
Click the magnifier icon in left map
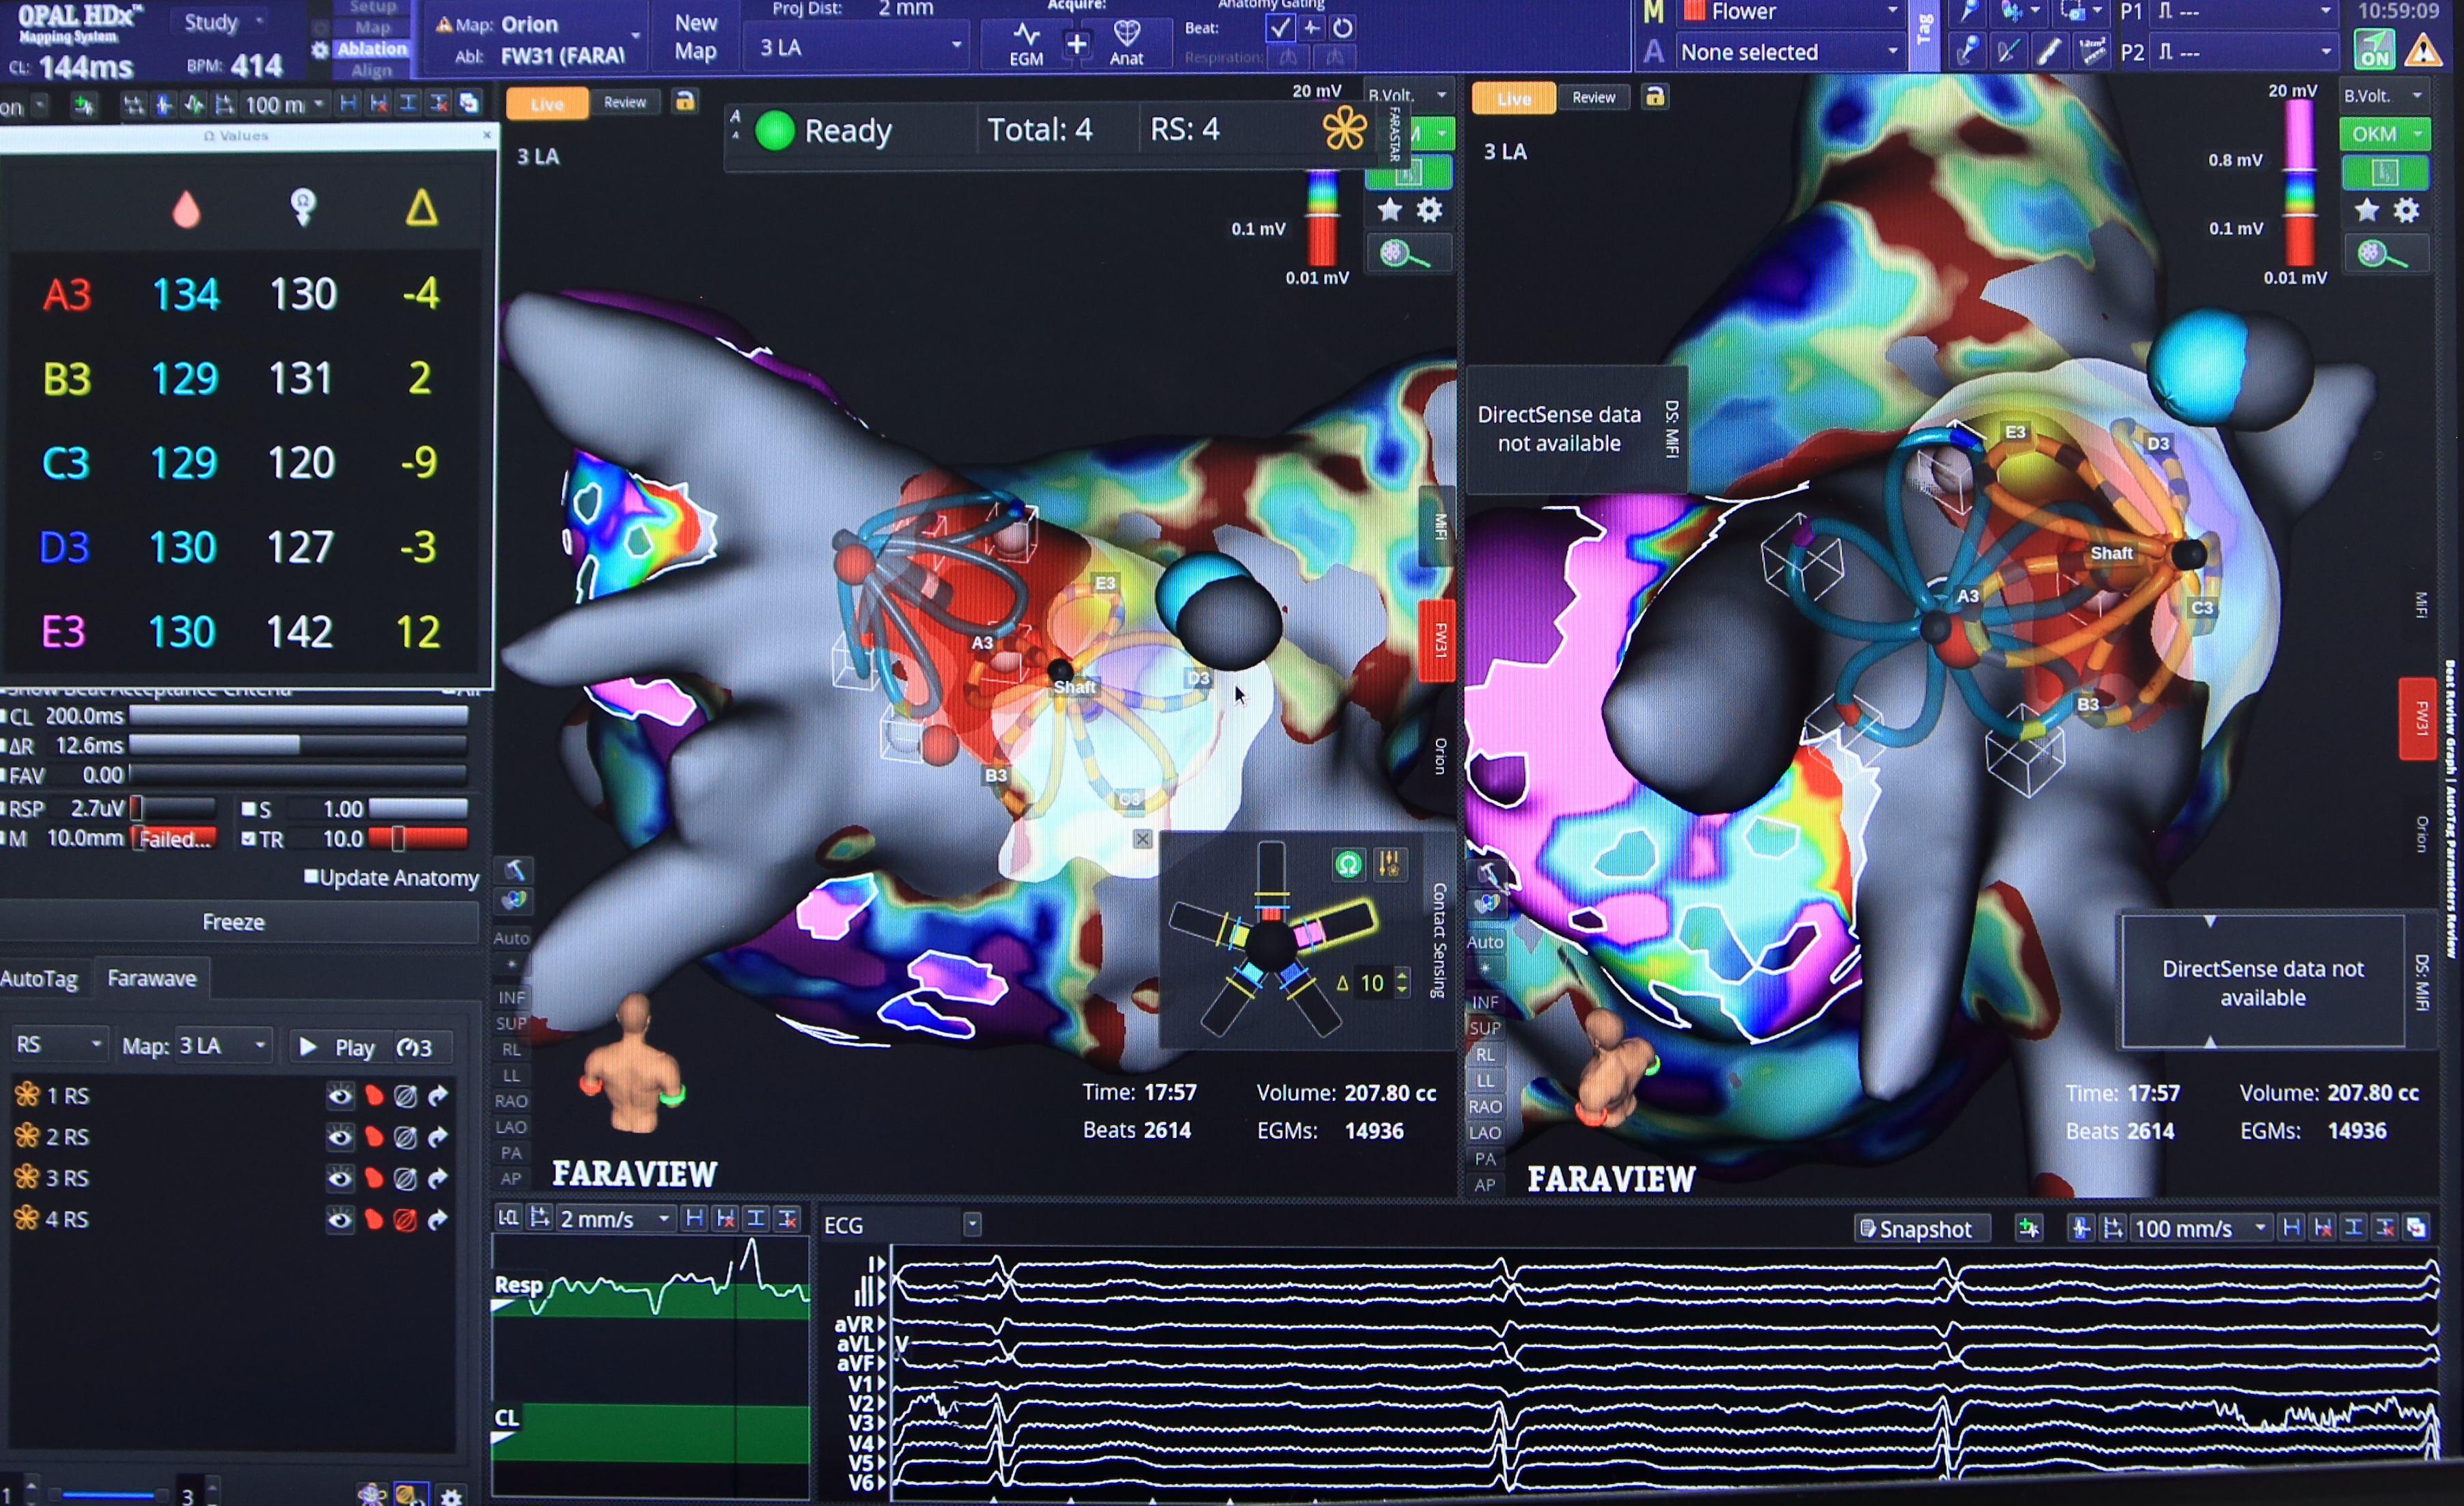pyautogui.click(x=1404, y=255)
